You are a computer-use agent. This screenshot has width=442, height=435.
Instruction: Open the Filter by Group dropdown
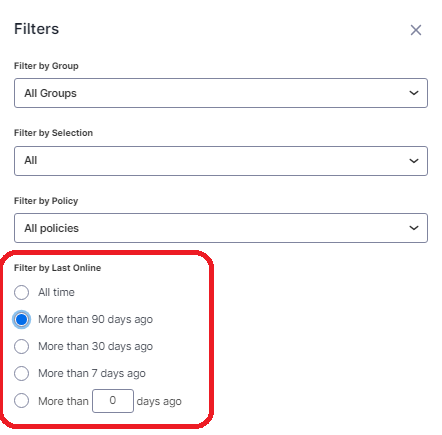click(221, 93)
